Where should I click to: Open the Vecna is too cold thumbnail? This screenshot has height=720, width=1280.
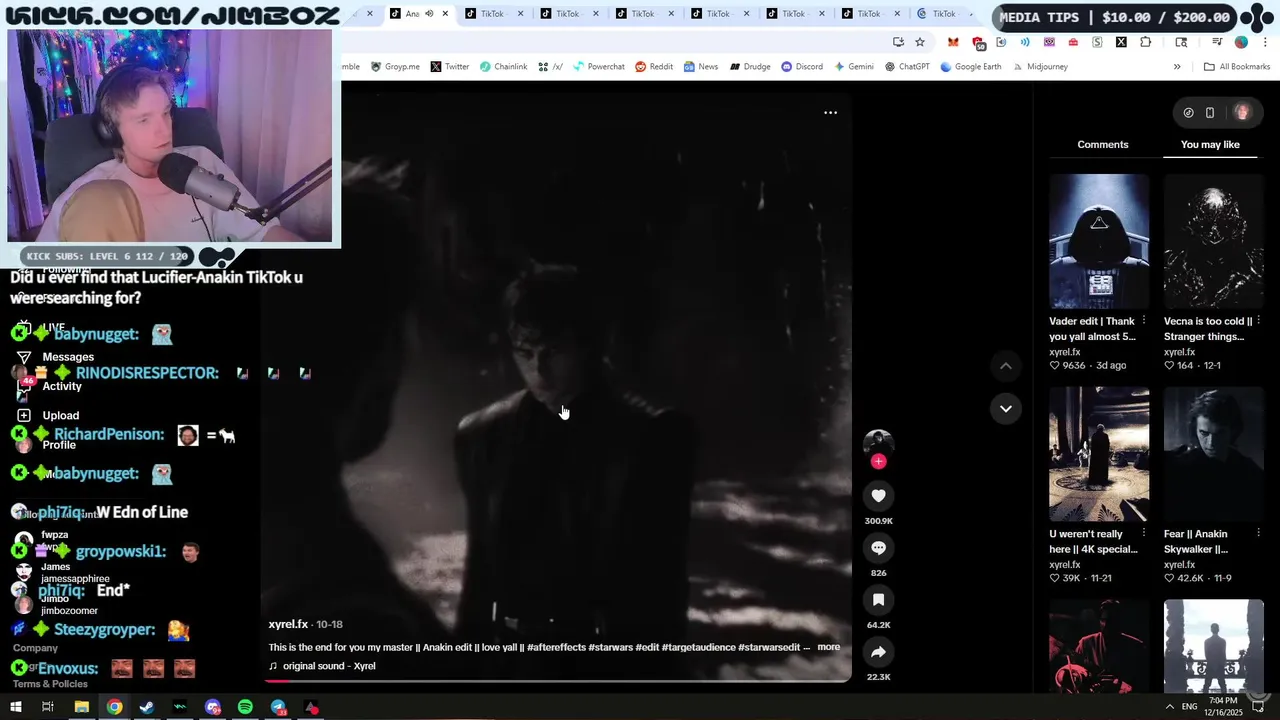tap(1213, 241)
